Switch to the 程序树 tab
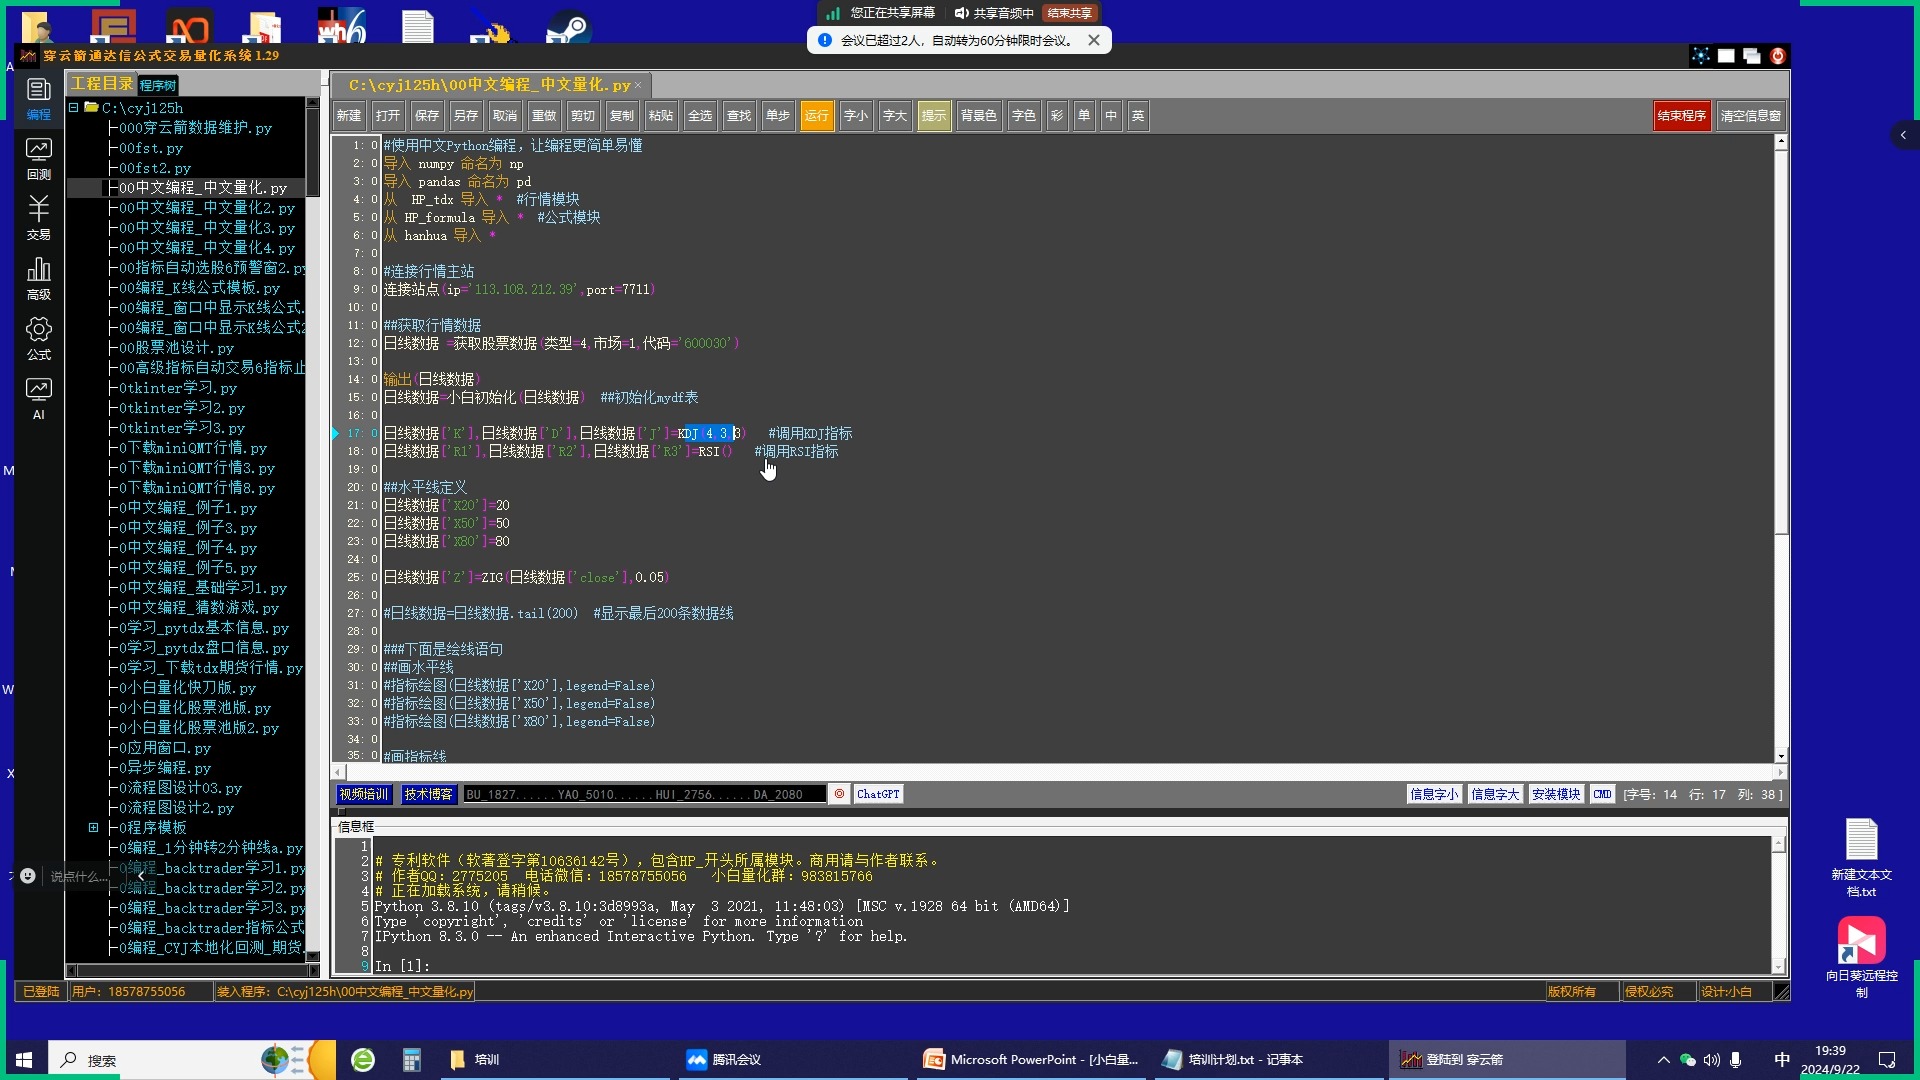Image resolution: width=1920 pixels, height=1080 pixels. pyautogui.click(x=158, y=85)
